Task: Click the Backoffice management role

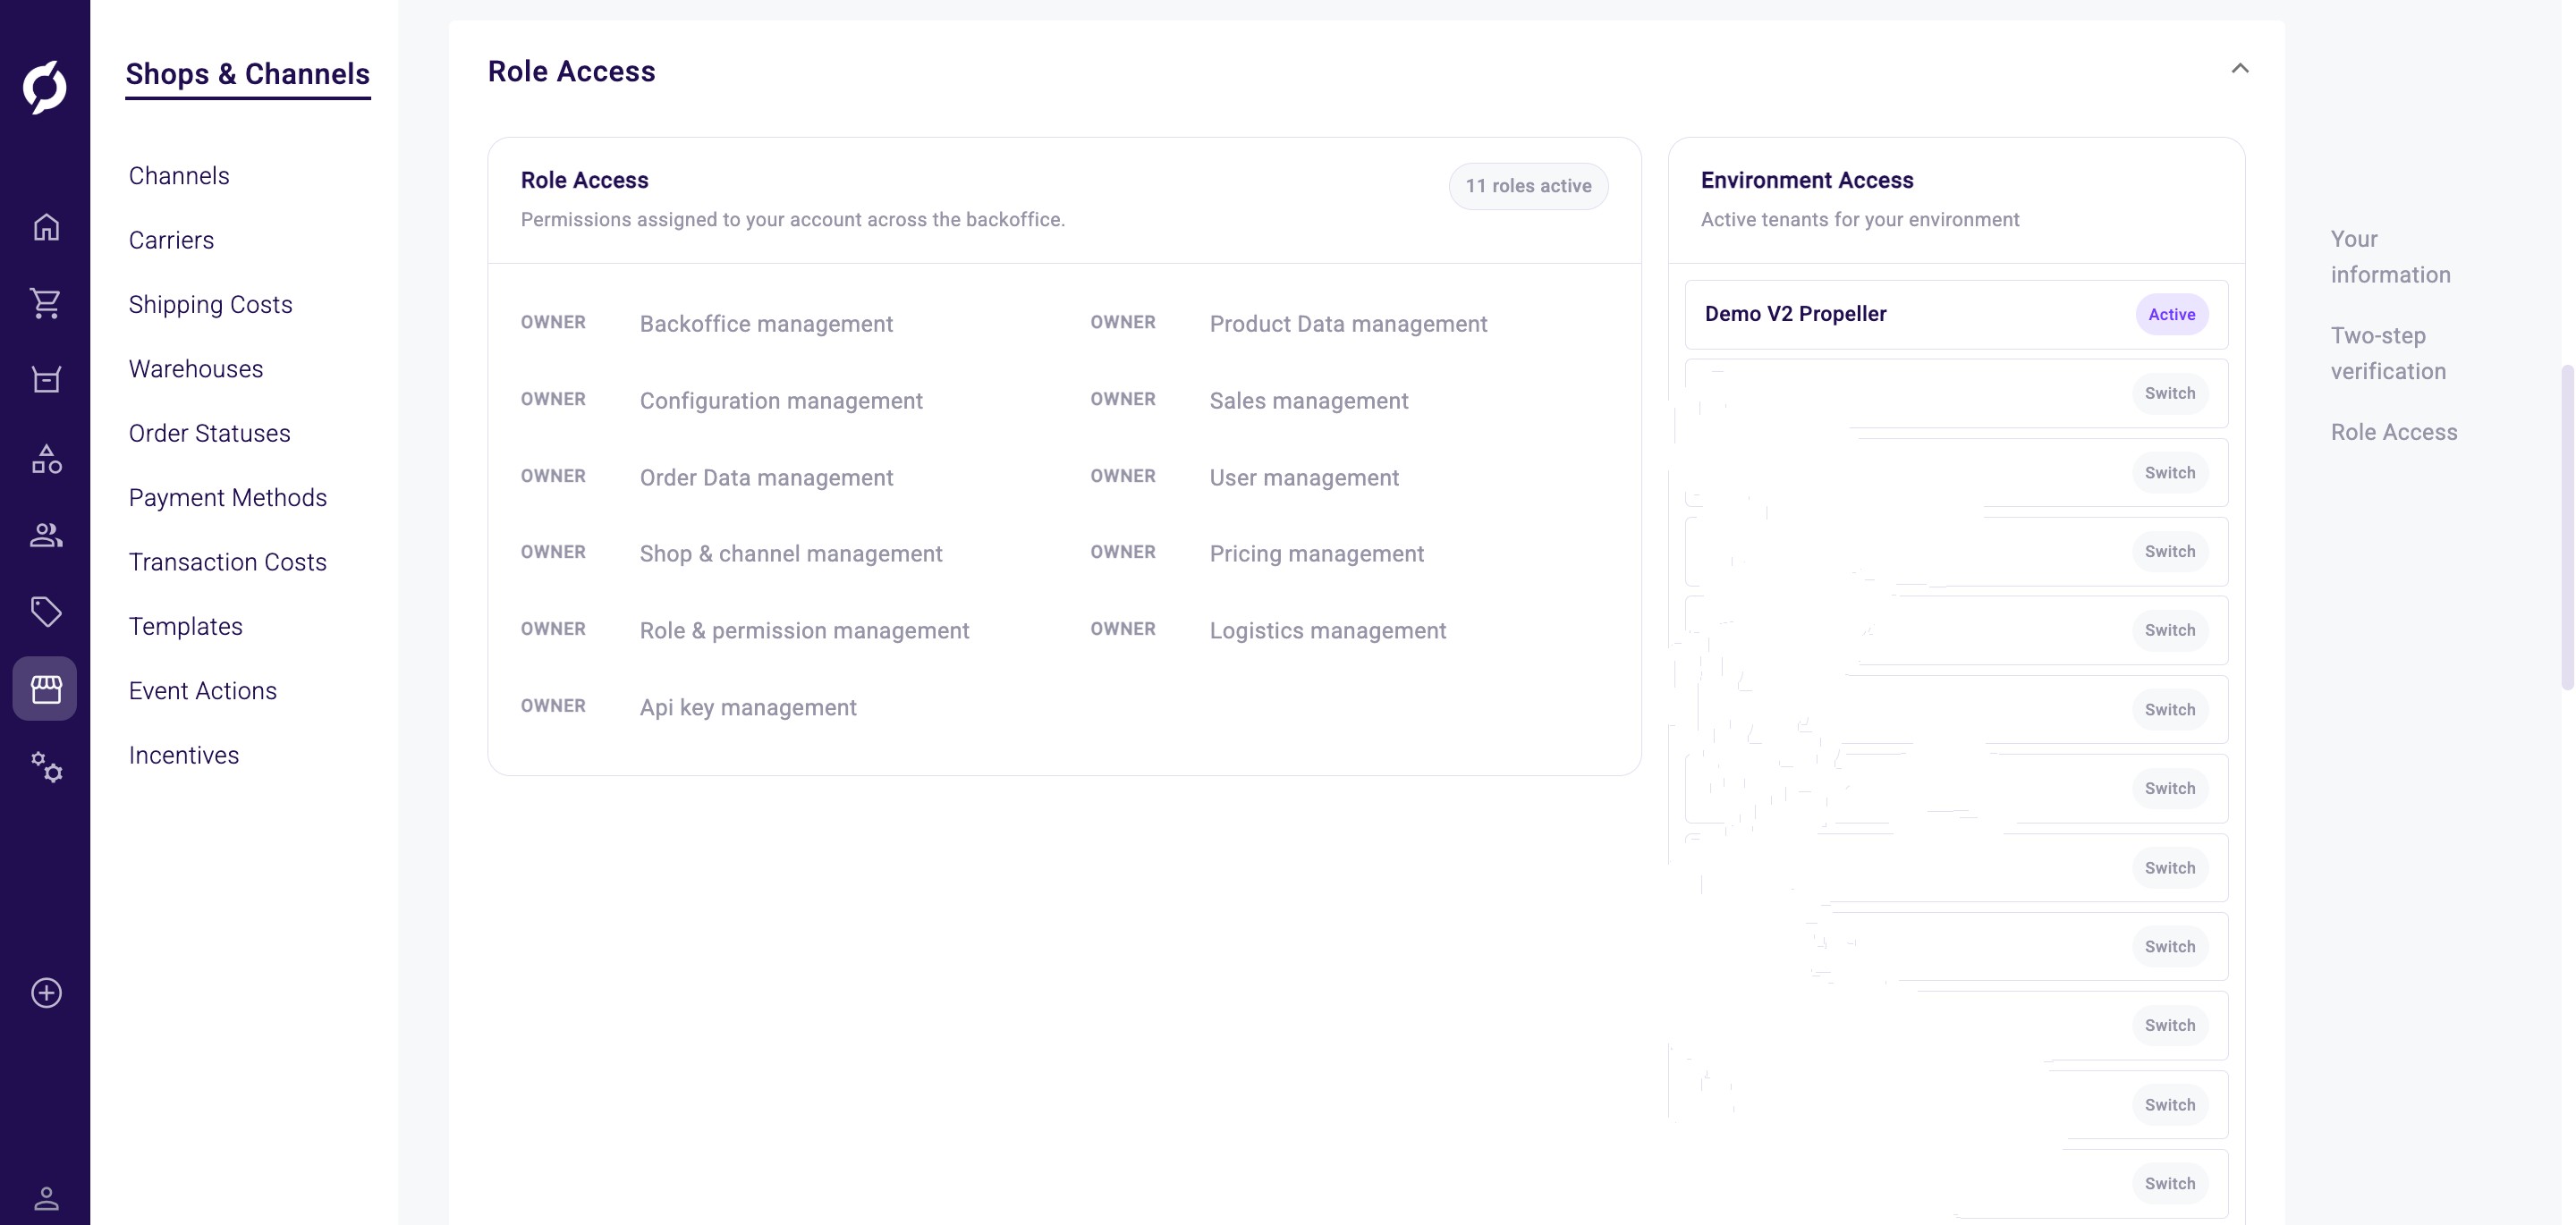Action: (x=766, y=324)
